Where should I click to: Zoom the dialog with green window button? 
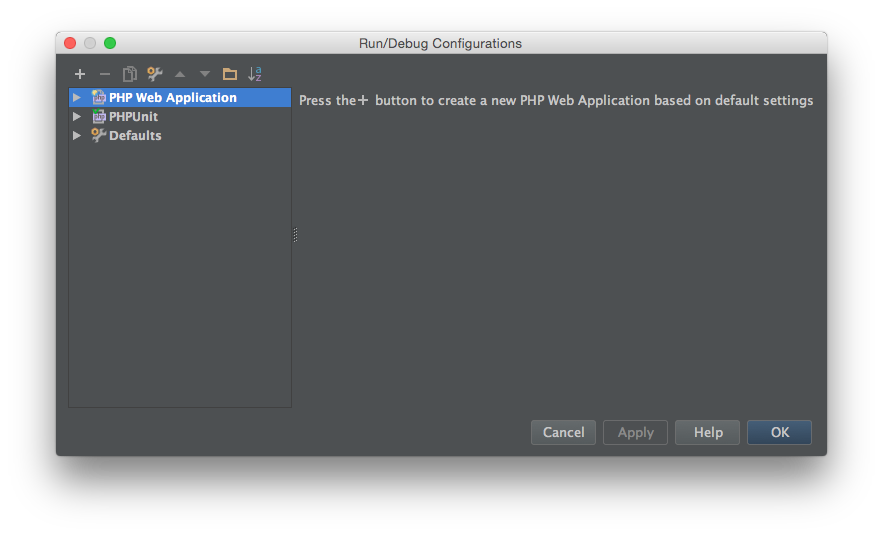tap(110, 43)
